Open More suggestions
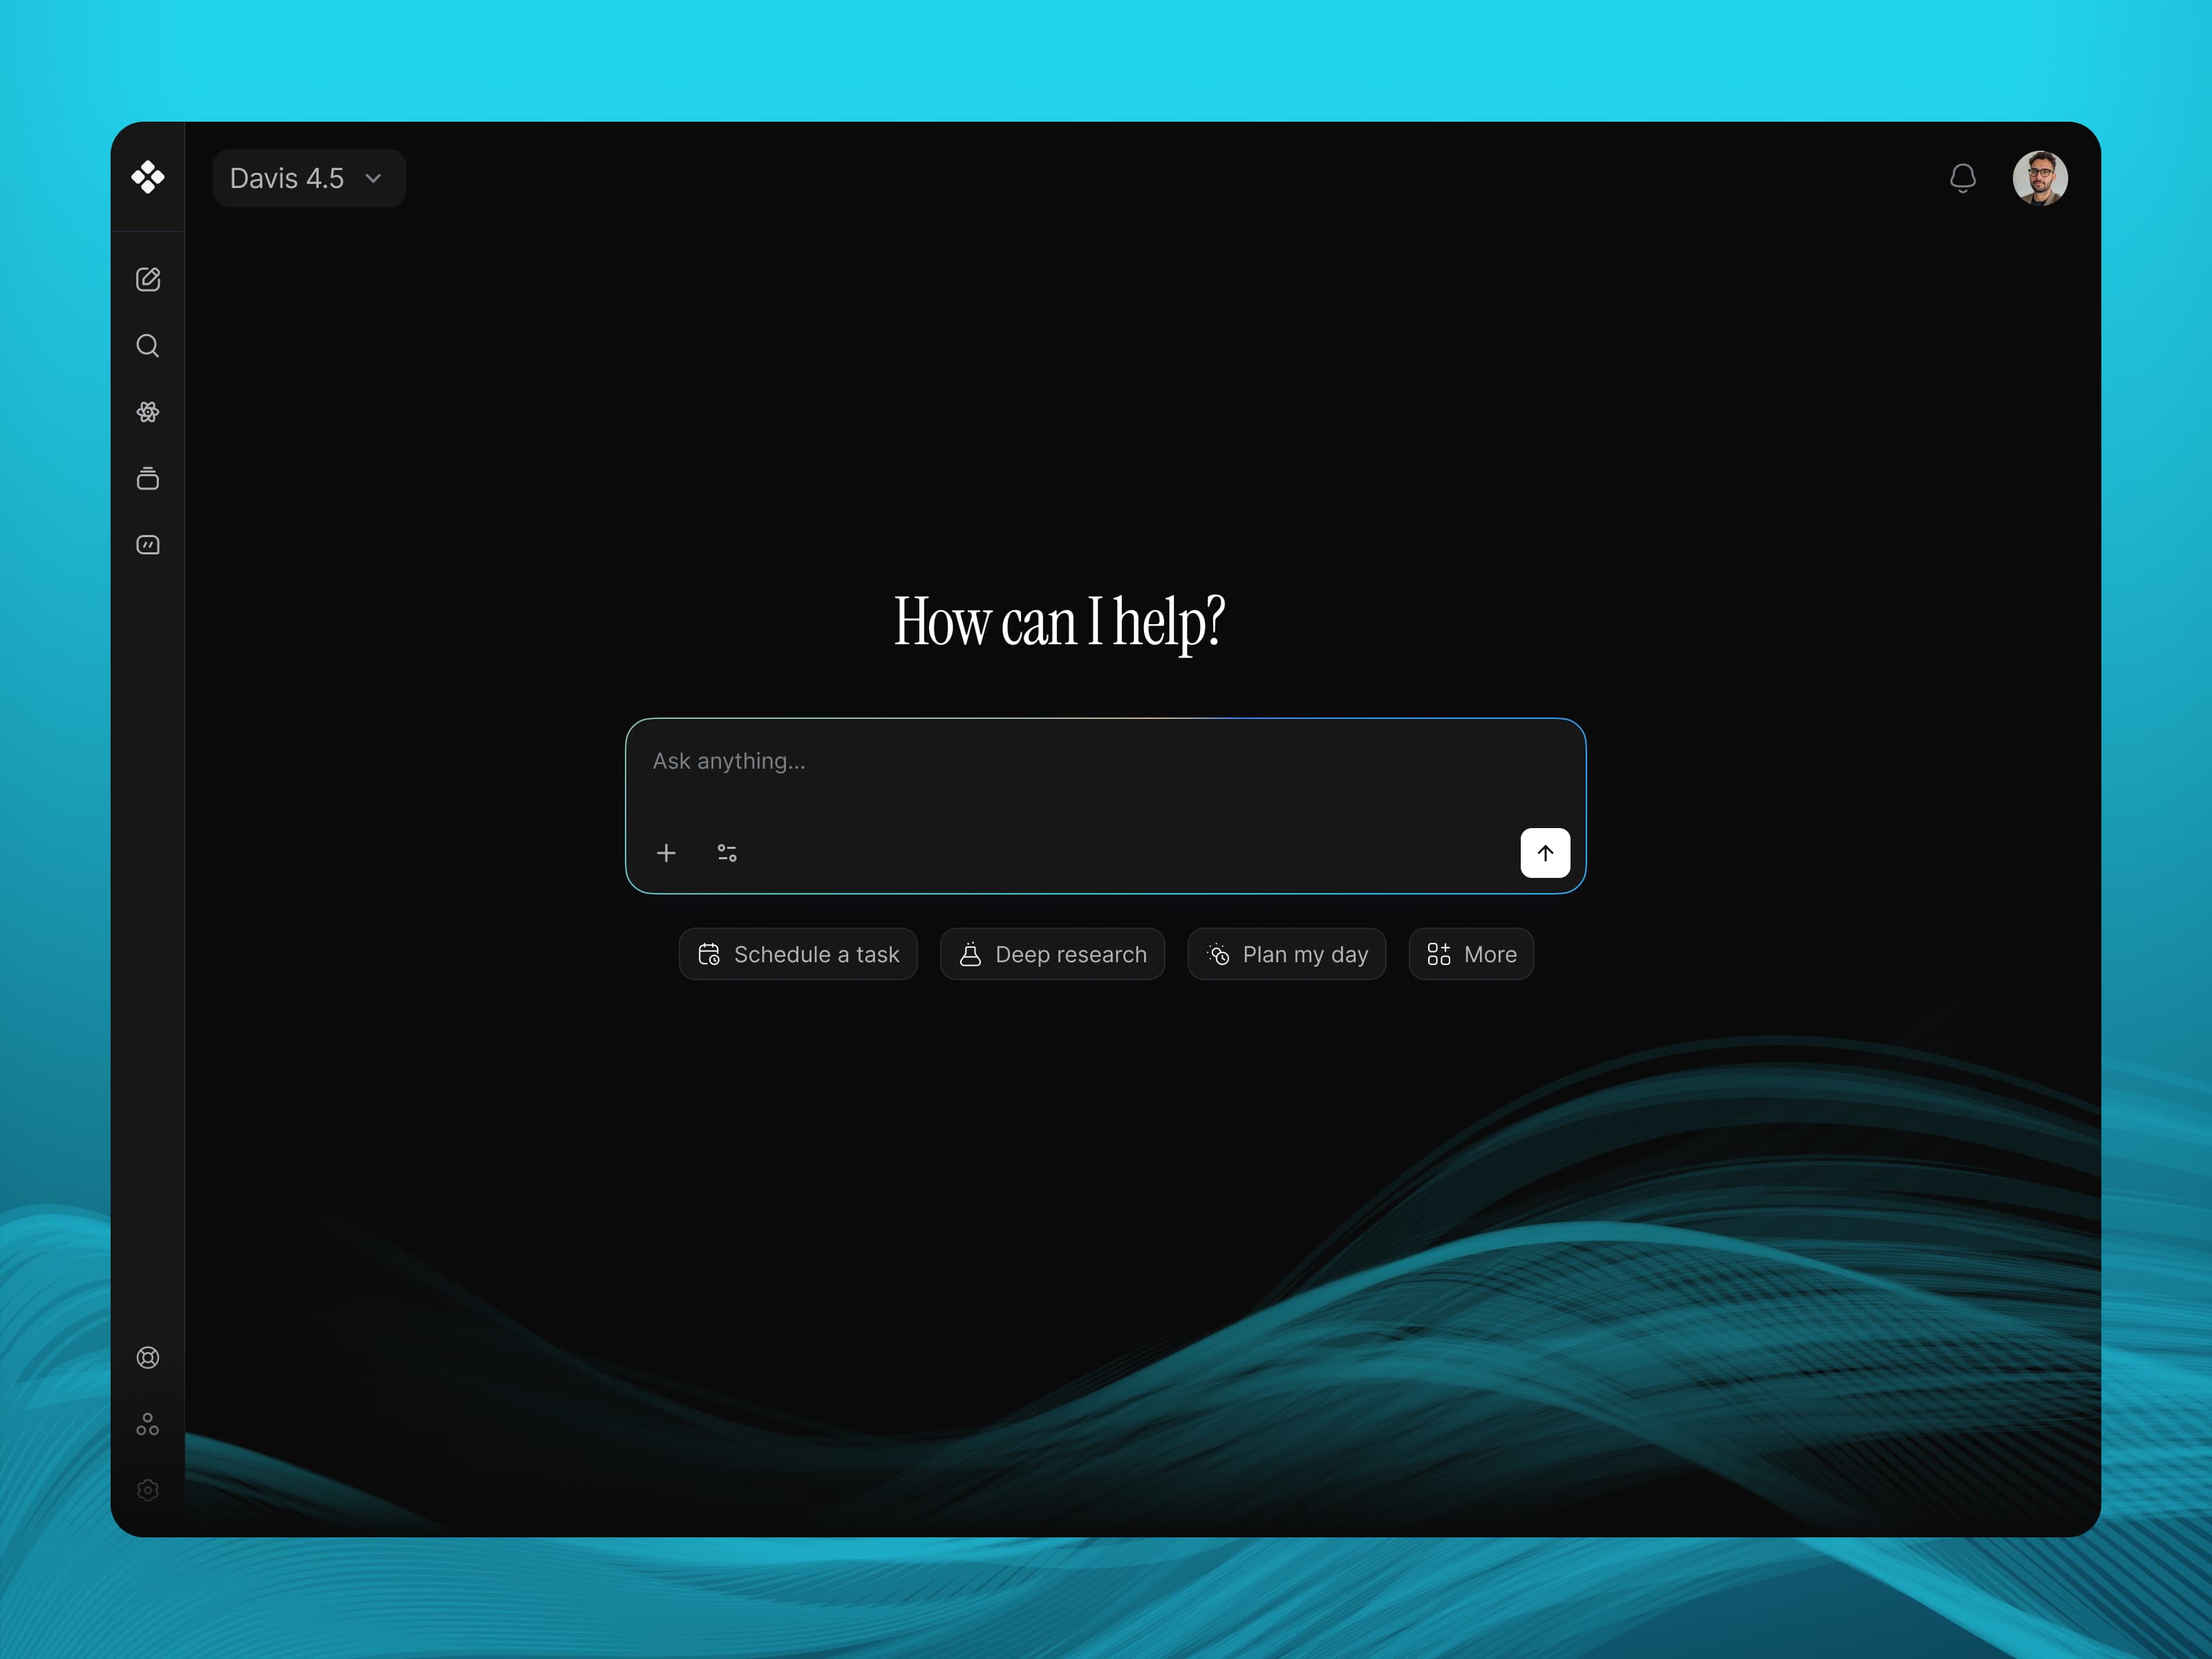2212x1659 pixels. click(1471, 954)
